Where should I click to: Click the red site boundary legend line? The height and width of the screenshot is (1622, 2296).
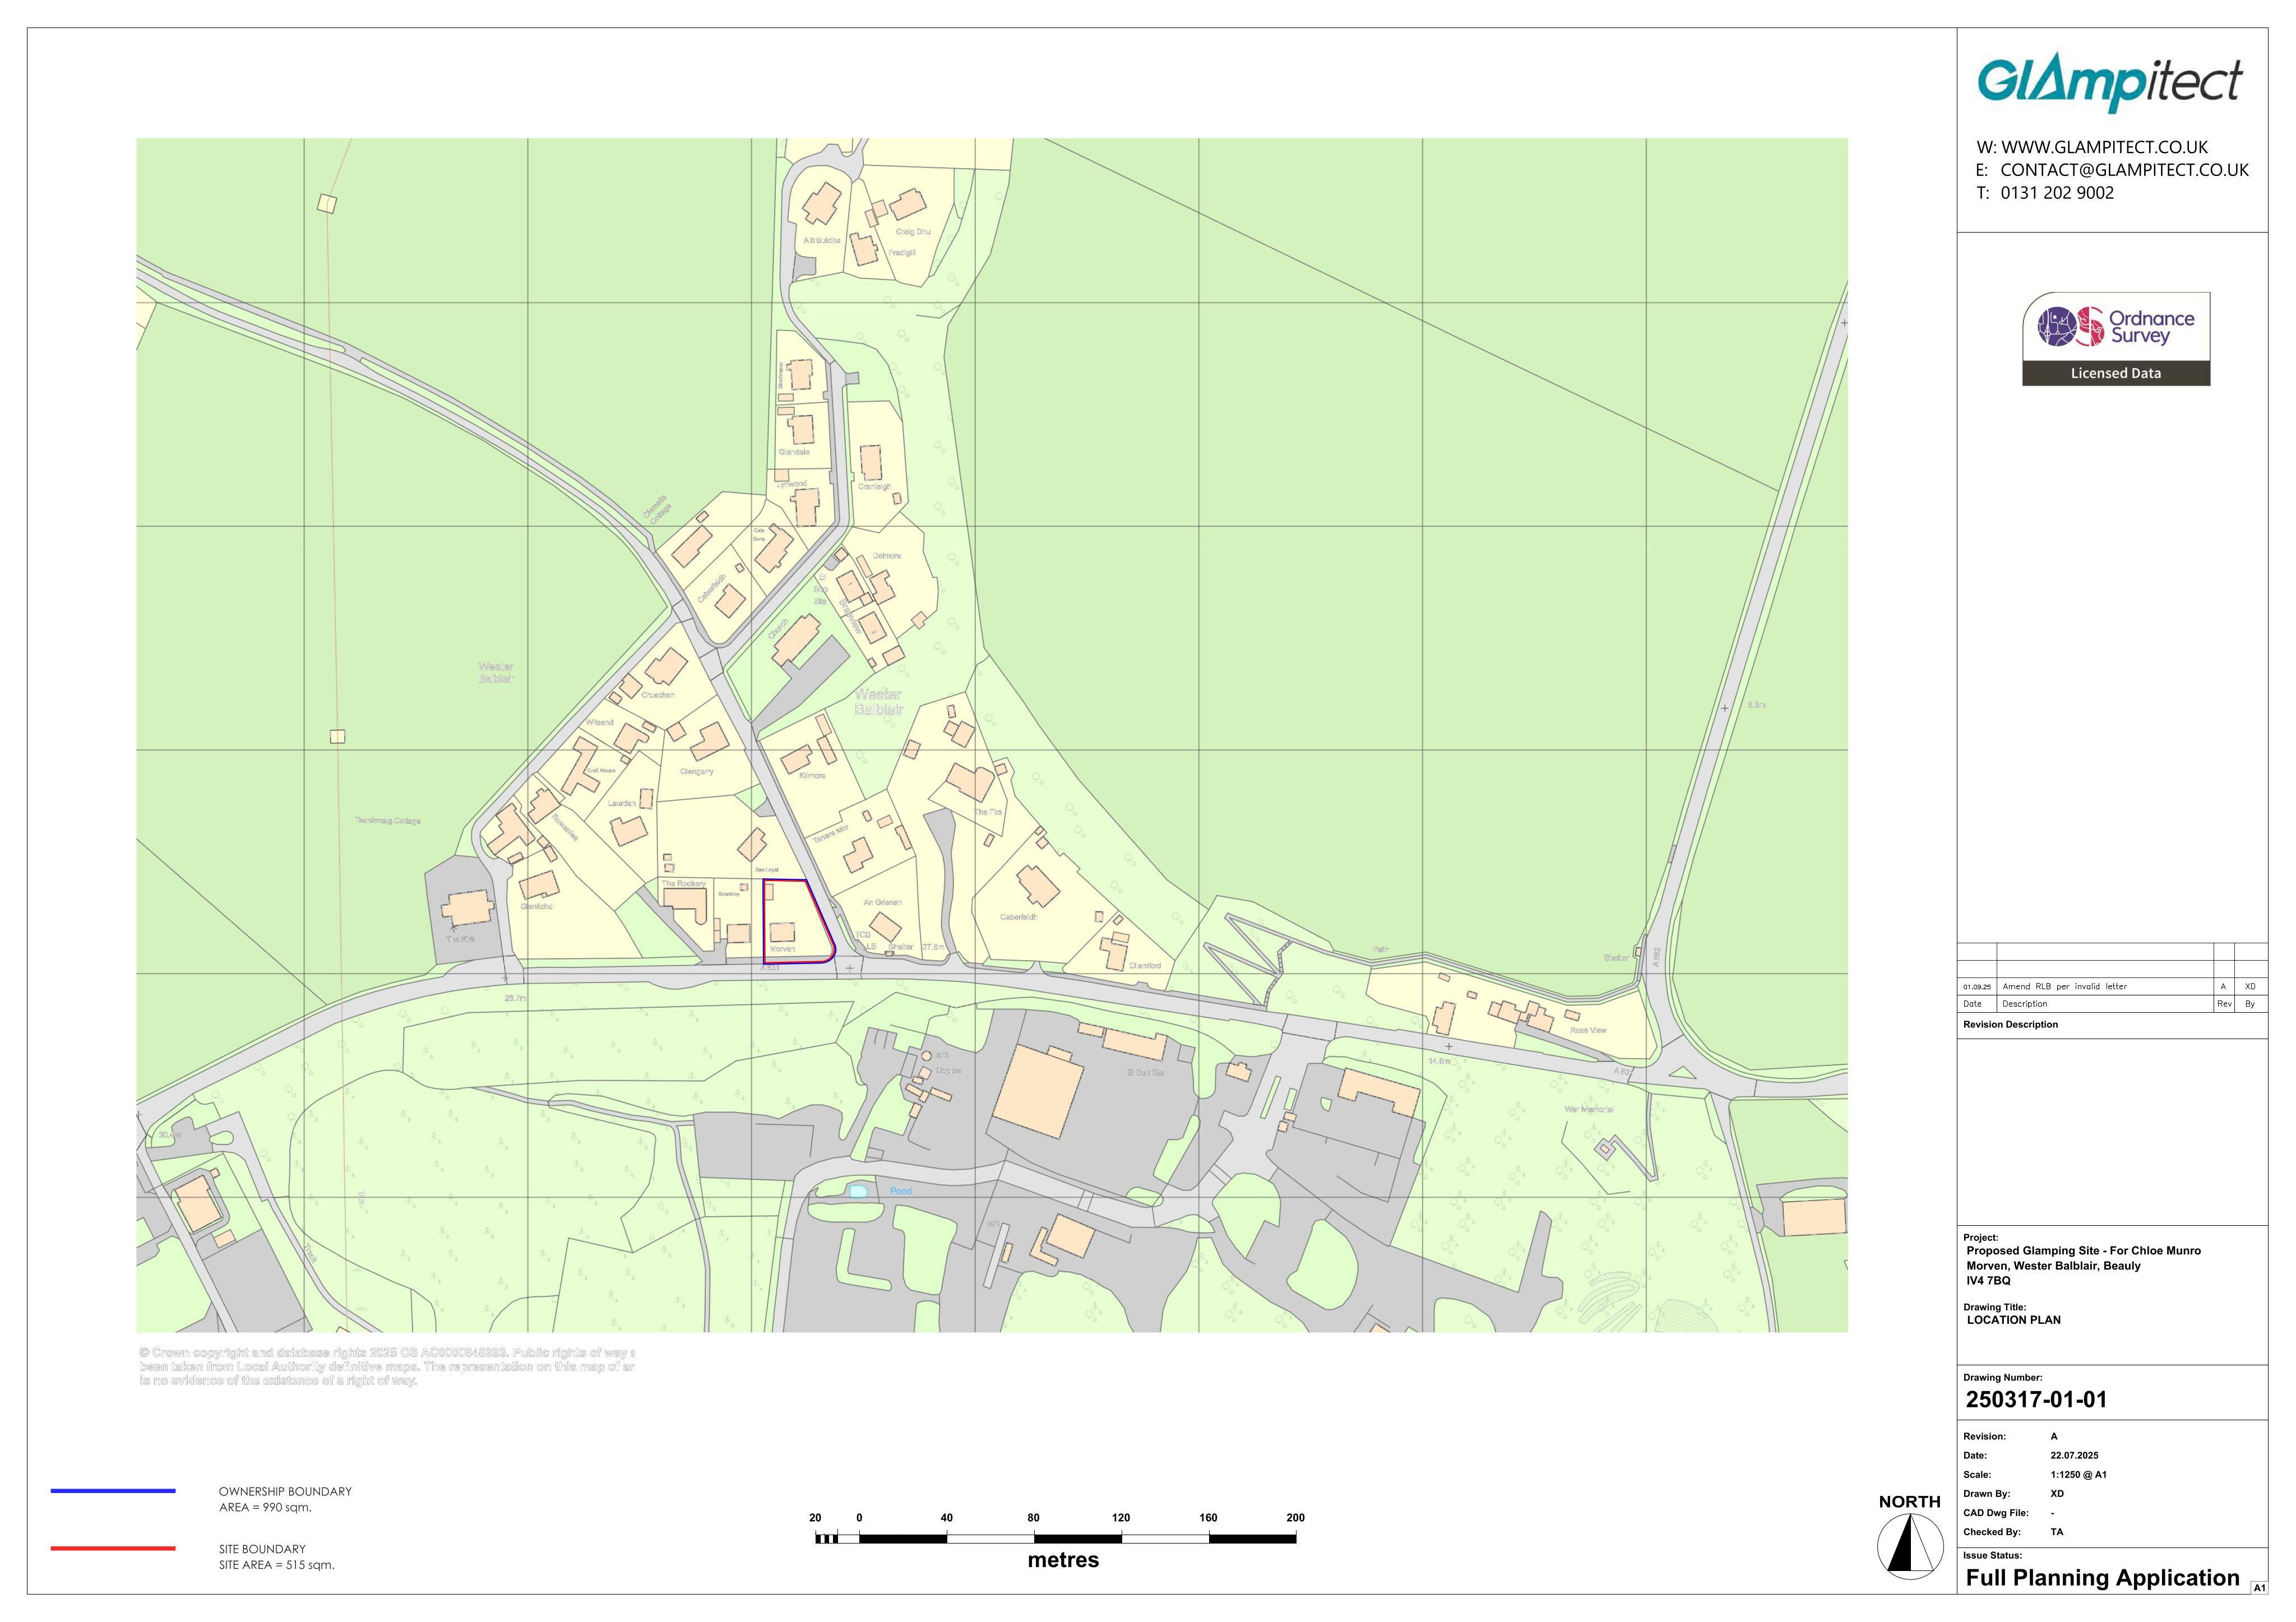pos(113,1548)
